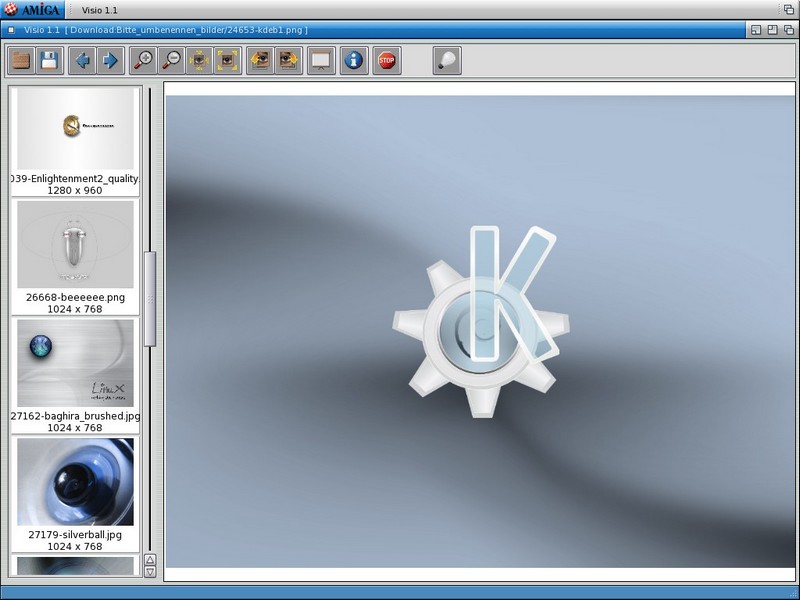Show image information with the blue info icon
The image size is (800, 600).
(x=353, y=61)
